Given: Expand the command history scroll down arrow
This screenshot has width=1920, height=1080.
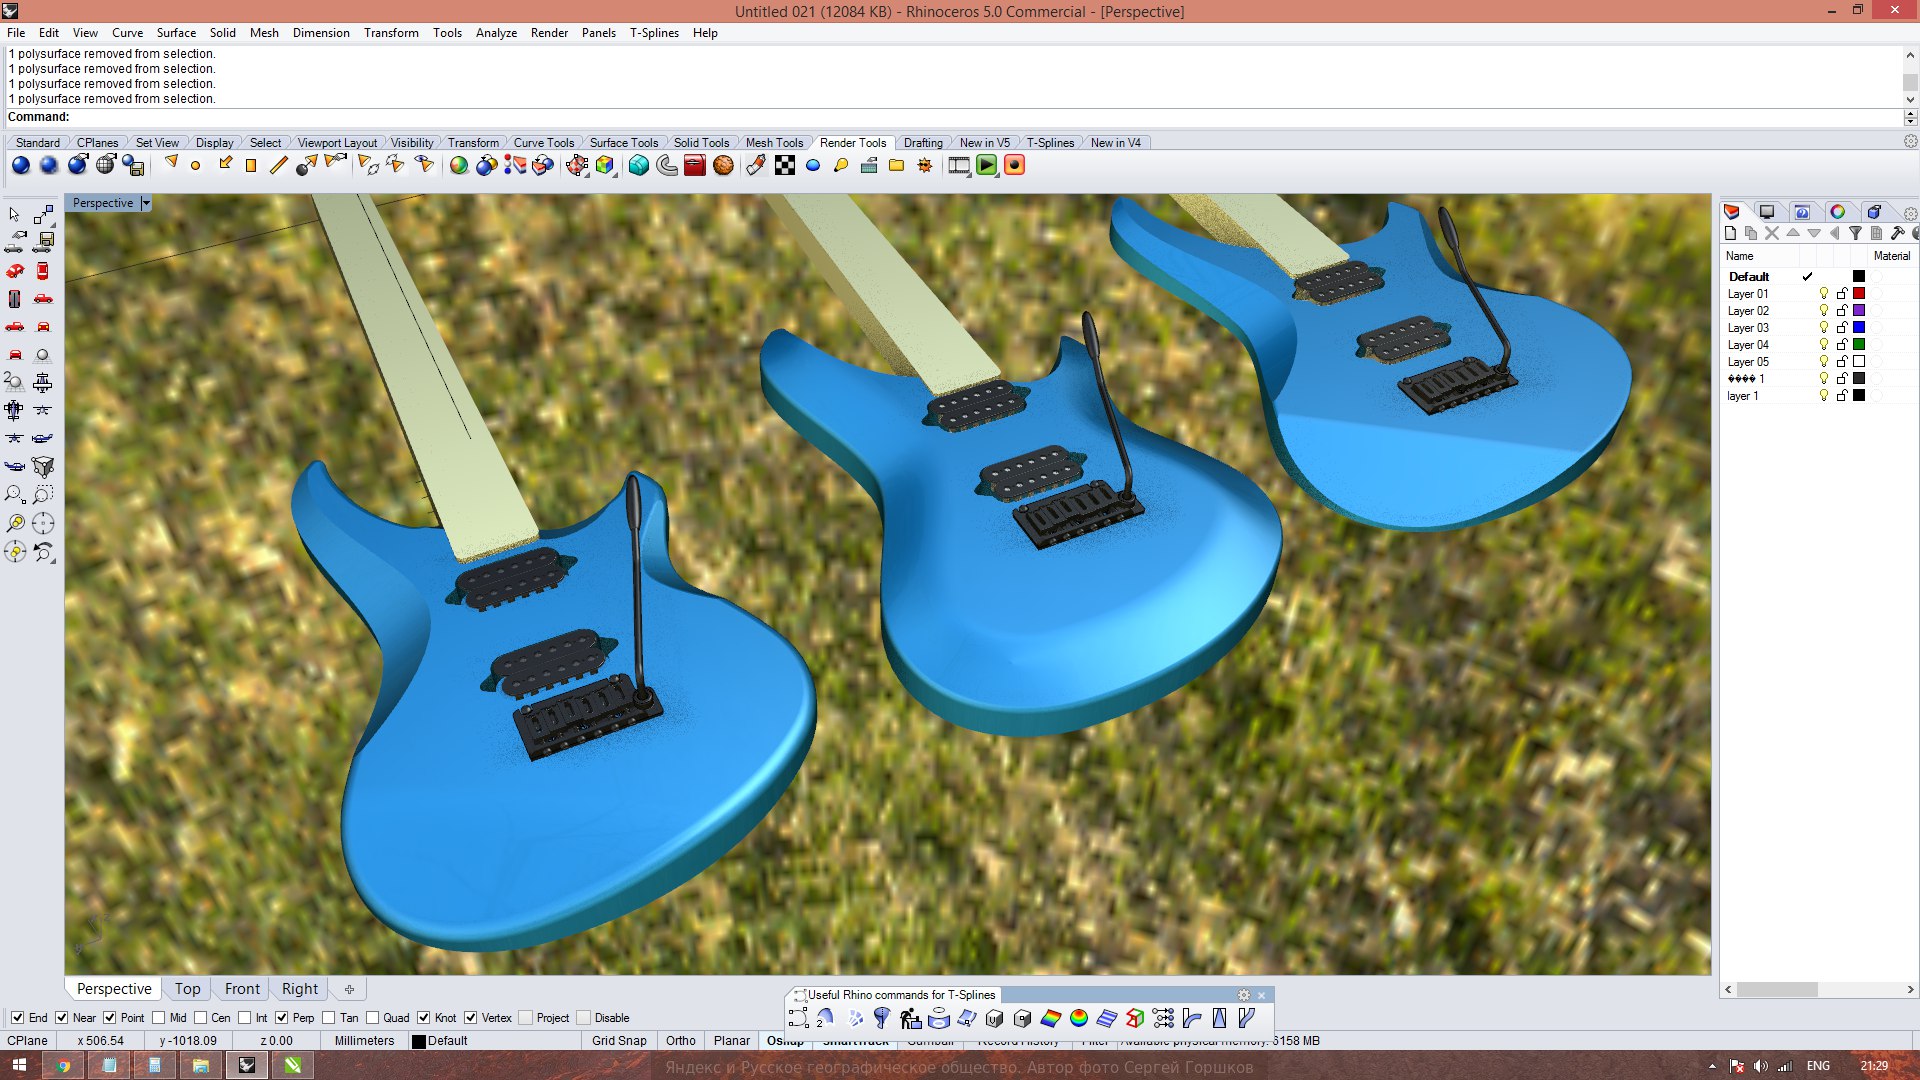Looking at the screenshot, I should click(x=1910, y=99).
